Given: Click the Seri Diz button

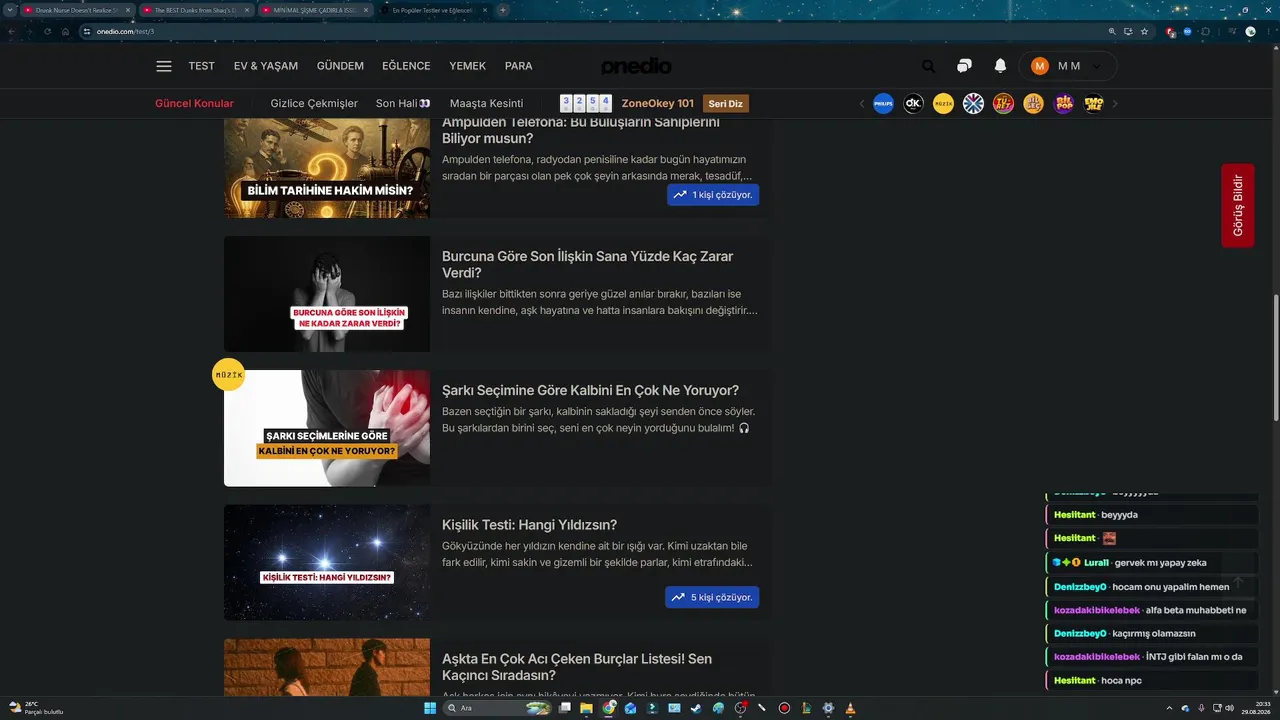Looking at the screenshot, I should pyautogui.click(x=726, y=103).
